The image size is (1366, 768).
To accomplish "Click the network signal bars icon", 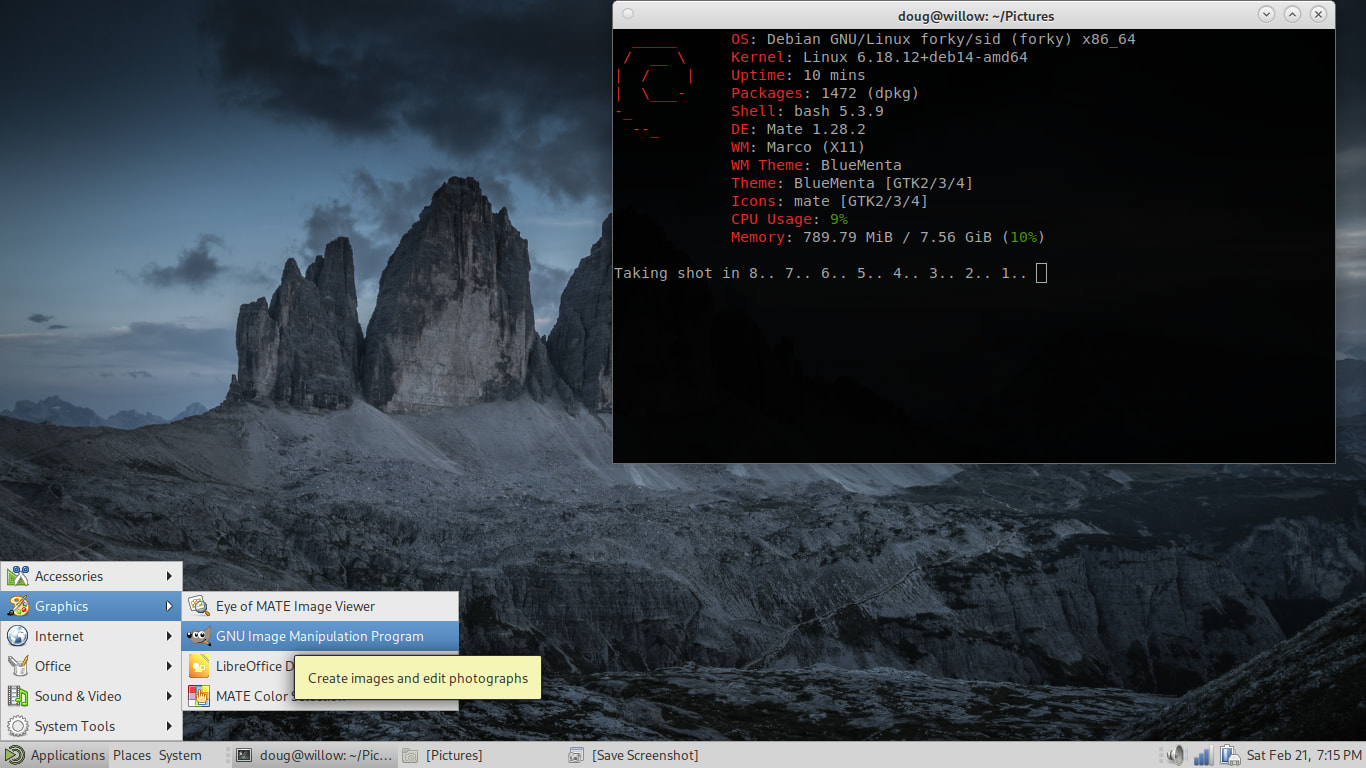I will 1203,755.
